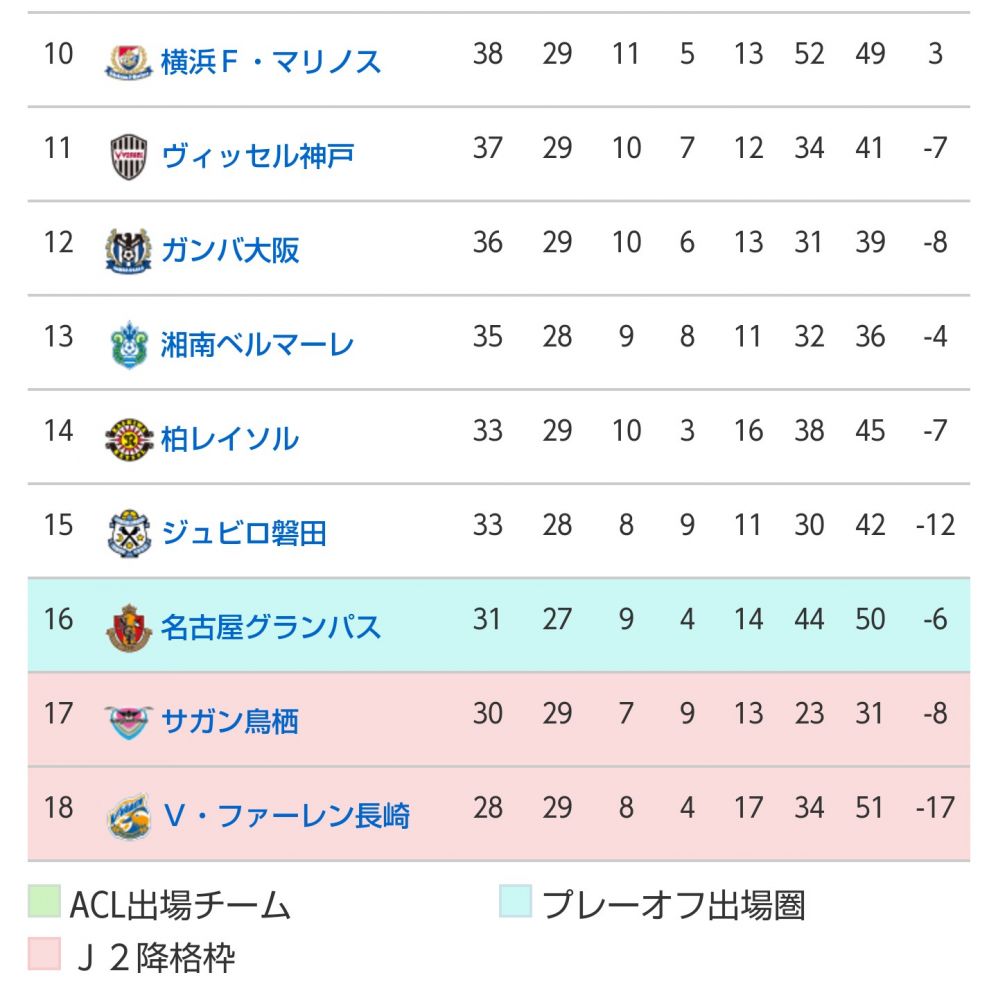Open the 名古屋グランパス team link
Screen dimensions: 998x1000
point(270,628)
